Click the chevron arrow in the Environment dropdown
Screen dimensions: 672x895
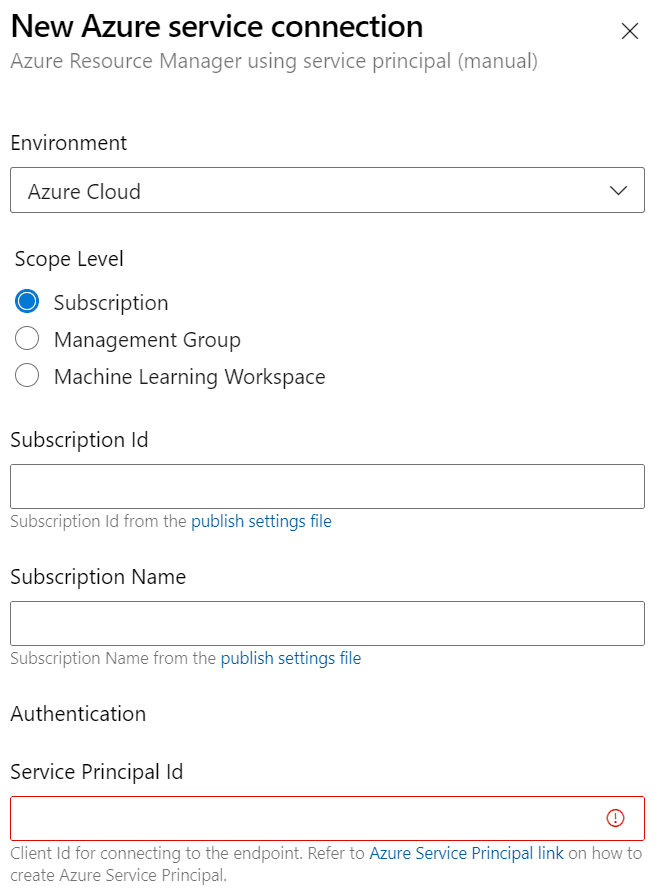pyautogui.click(x=618, y=190)
